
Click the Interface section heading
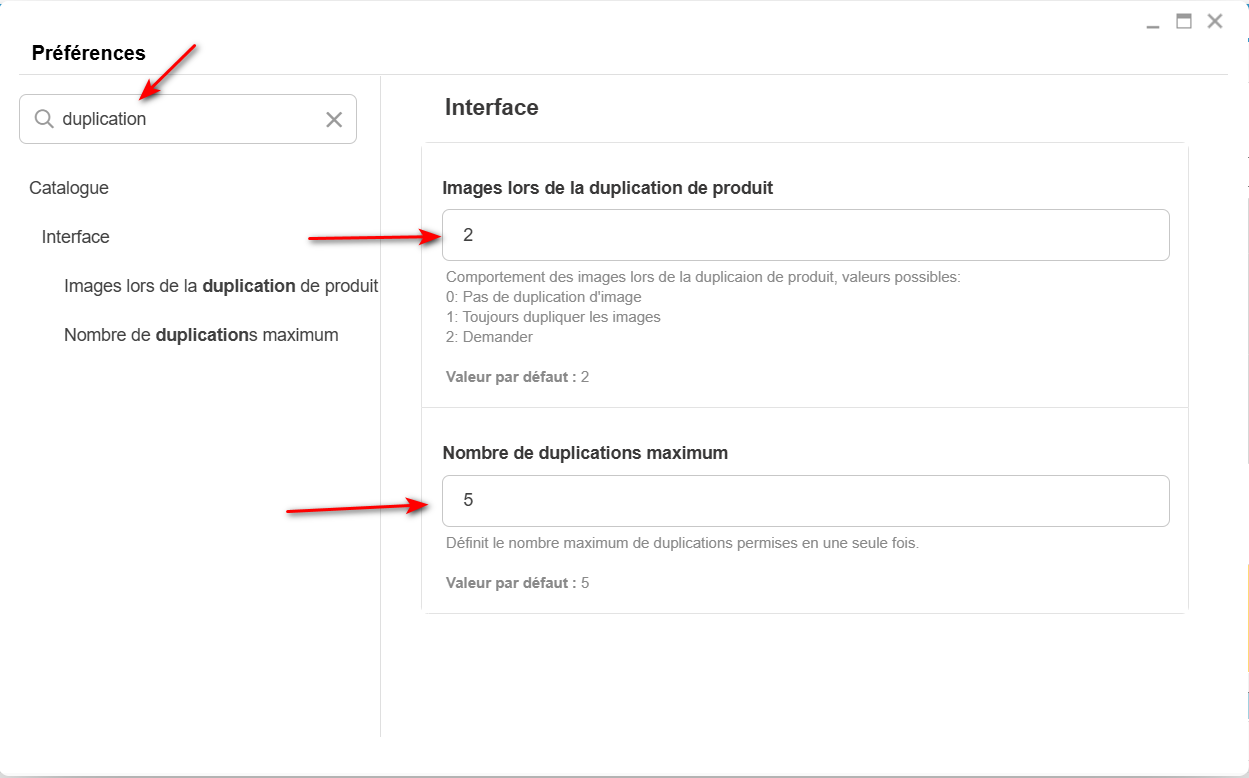point(491,107)
